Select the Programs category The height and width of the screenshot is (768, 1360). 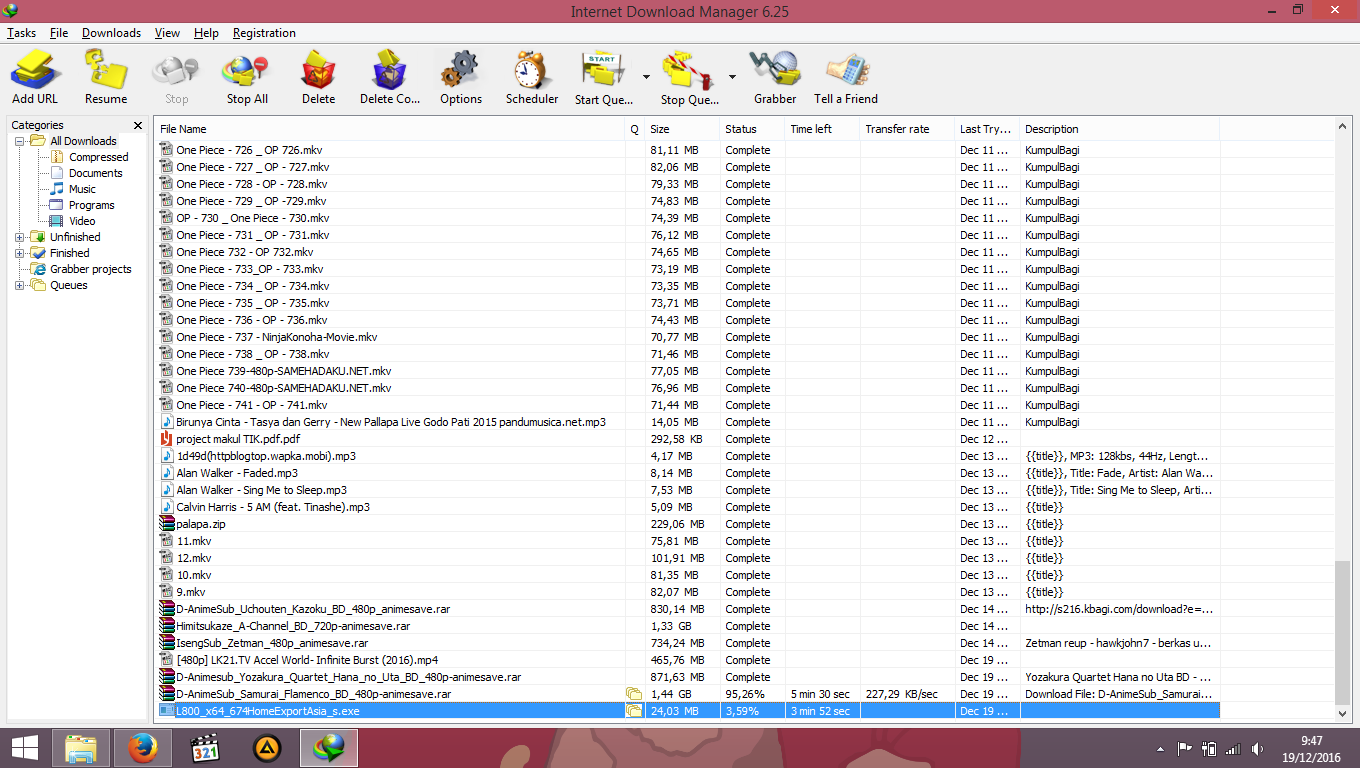click(x=91, y=205)
